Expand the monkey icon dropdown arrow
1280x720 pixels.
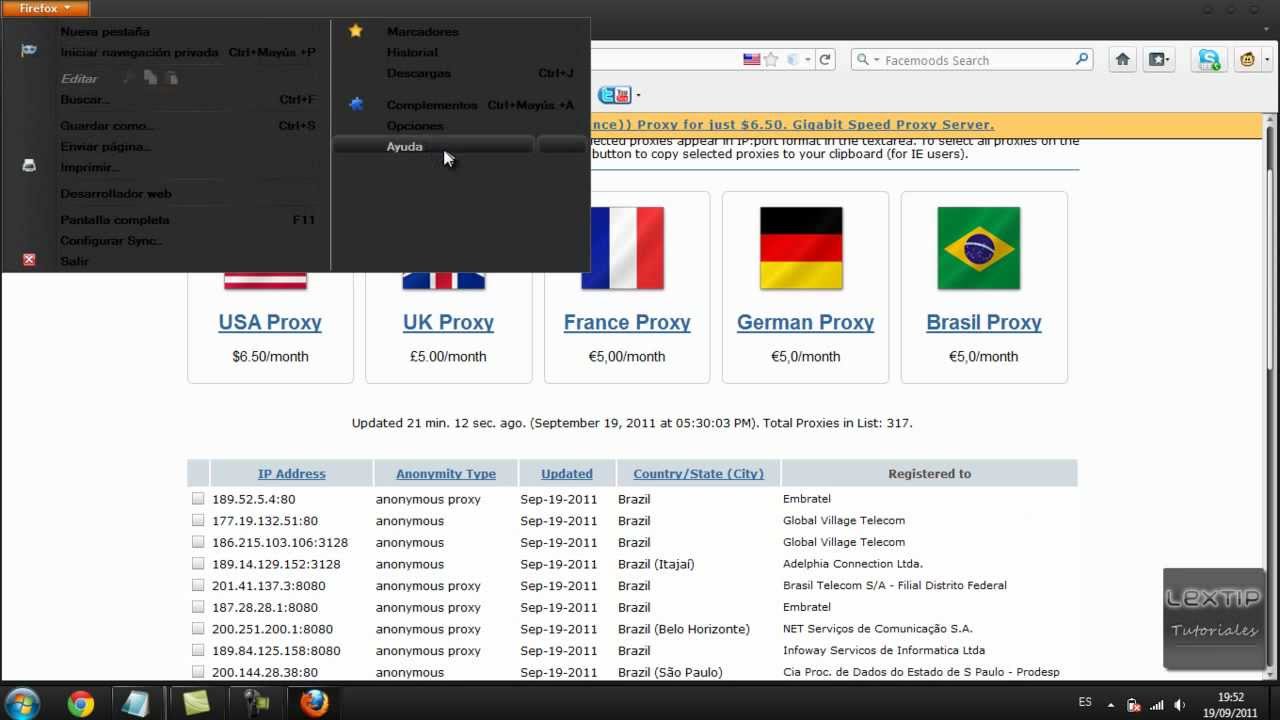pyautogui.click(x=1267, y=60)
